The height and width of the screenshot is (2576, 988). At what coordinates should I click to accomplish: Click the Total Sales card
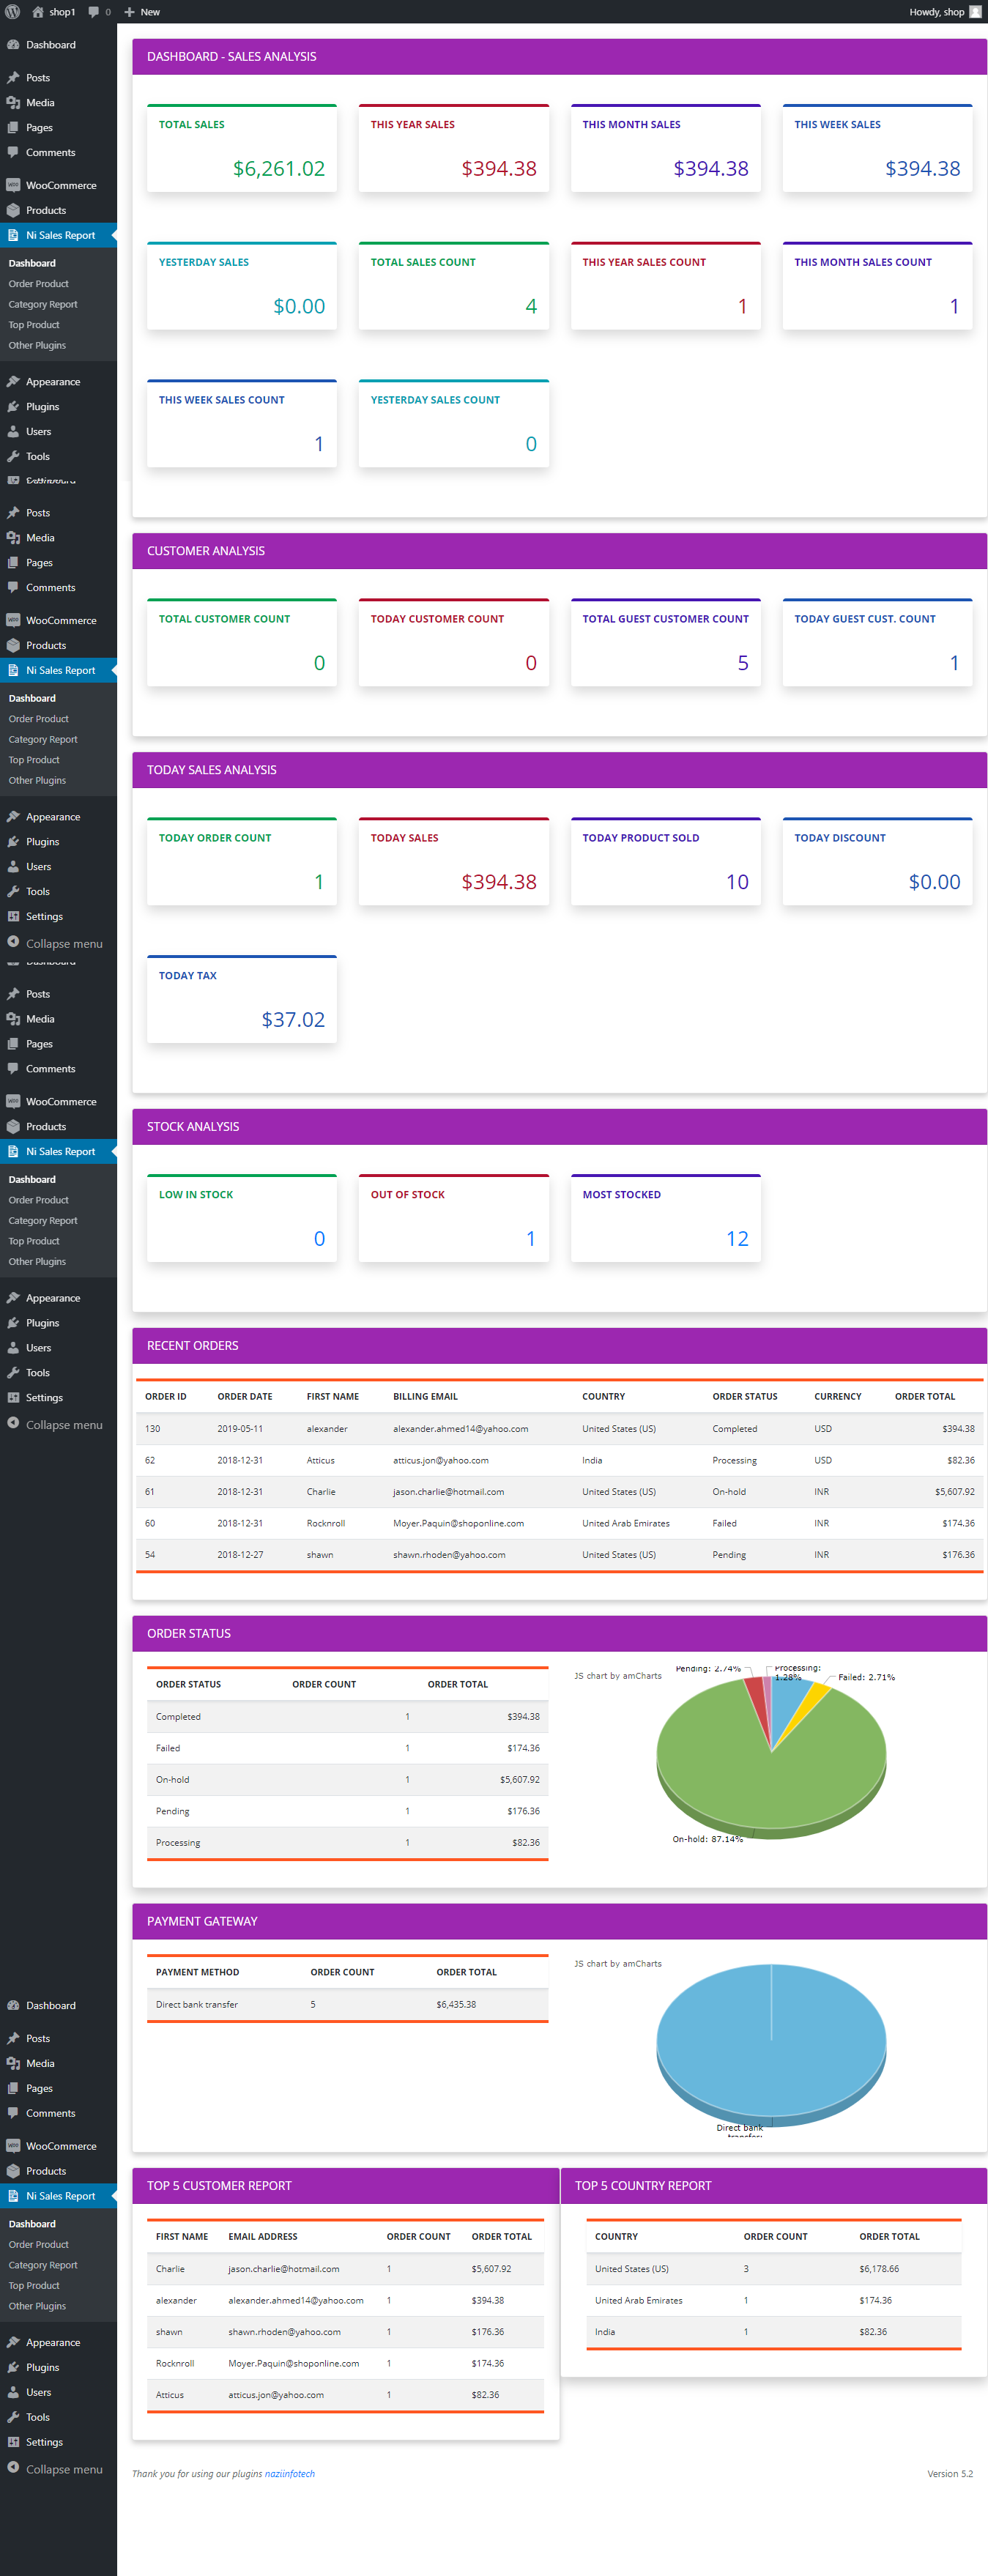[241, 148]
